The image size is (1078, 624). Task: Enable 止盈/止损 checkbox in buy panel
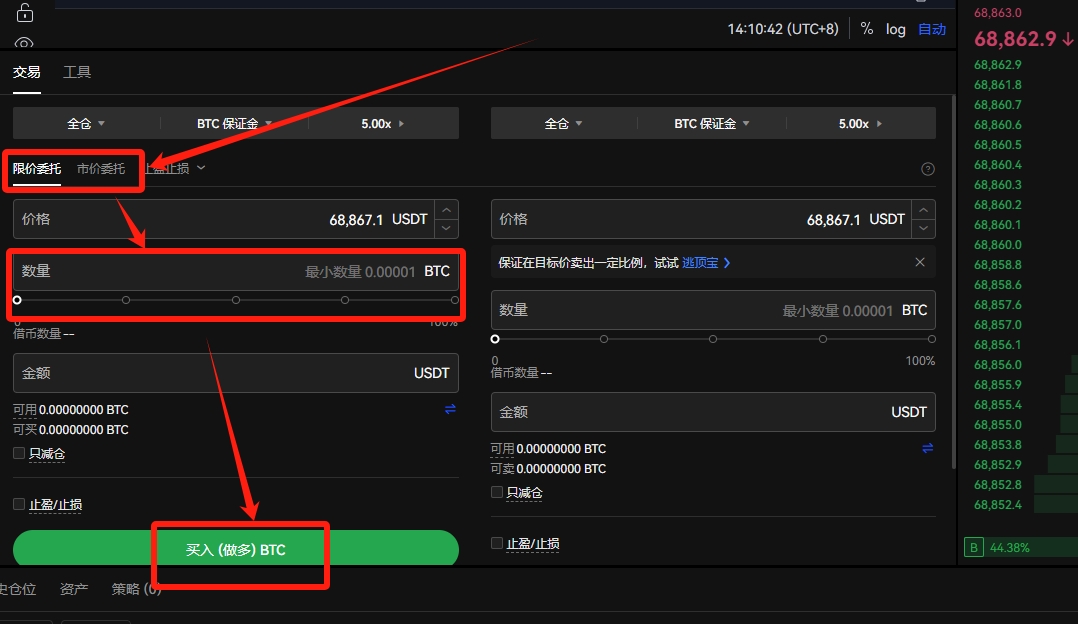[x=19, y=504]
